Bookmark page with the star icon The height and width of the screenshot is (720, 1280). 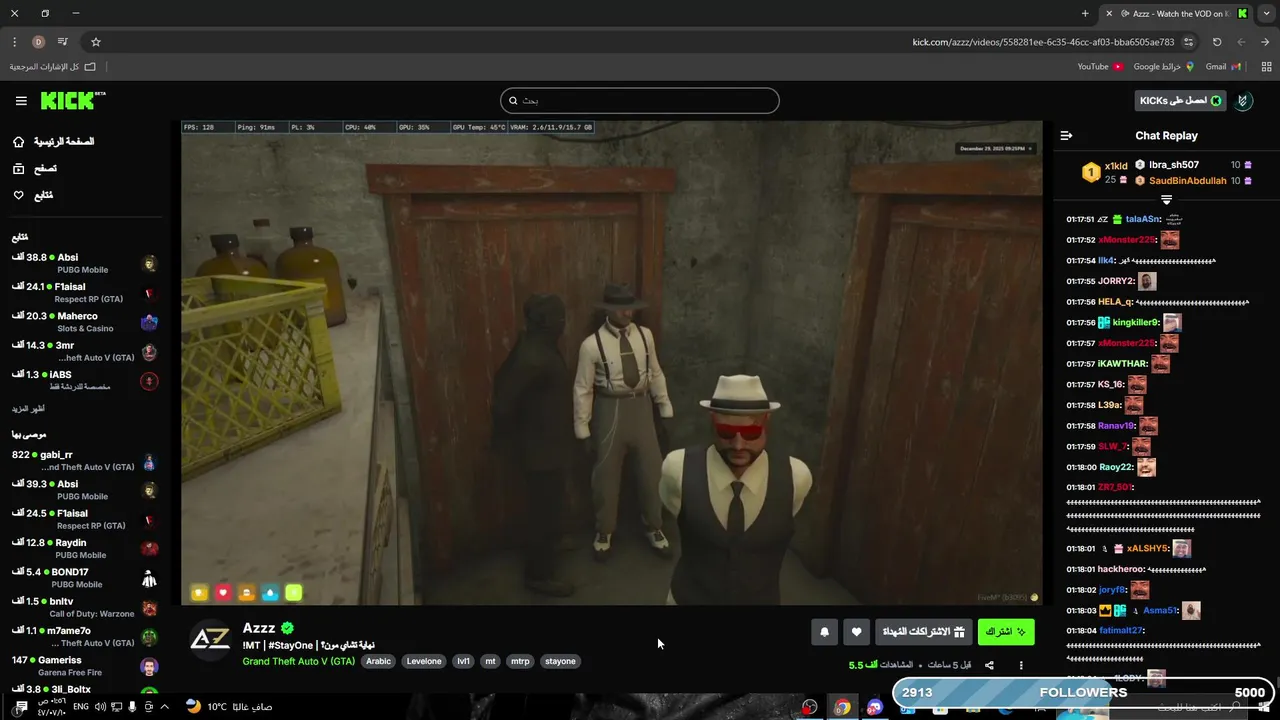coord(96,42)
